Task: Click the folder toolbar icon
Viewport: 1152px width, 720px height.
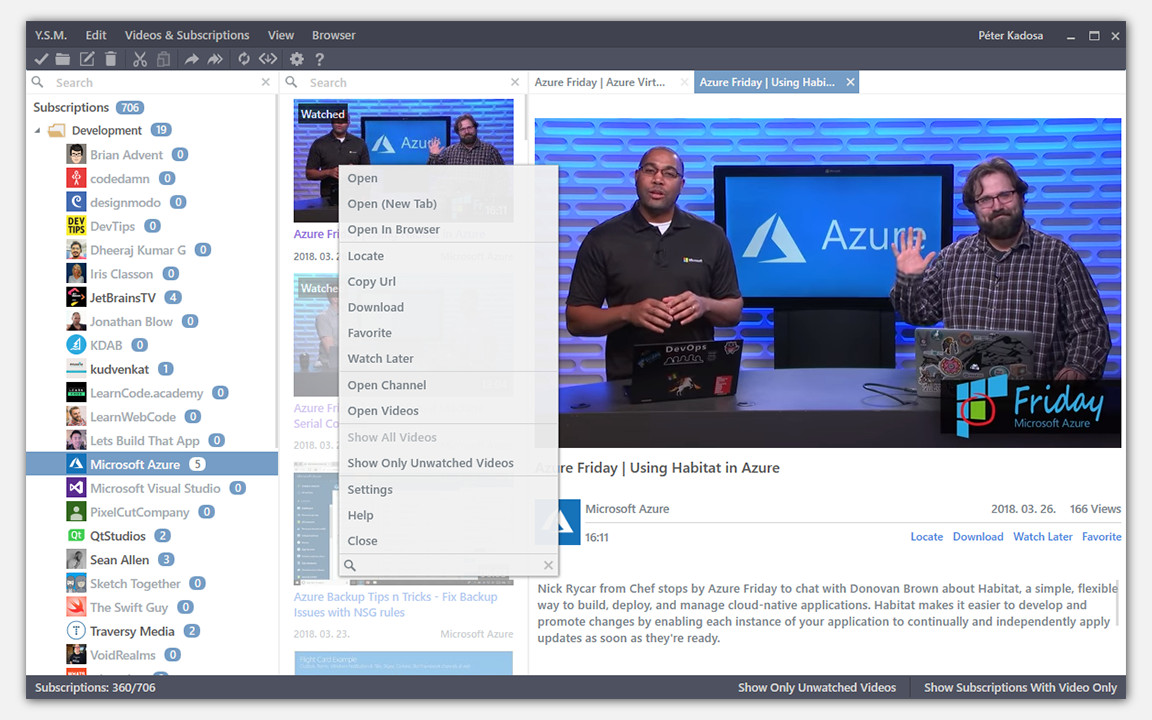Action: point(63,59)
